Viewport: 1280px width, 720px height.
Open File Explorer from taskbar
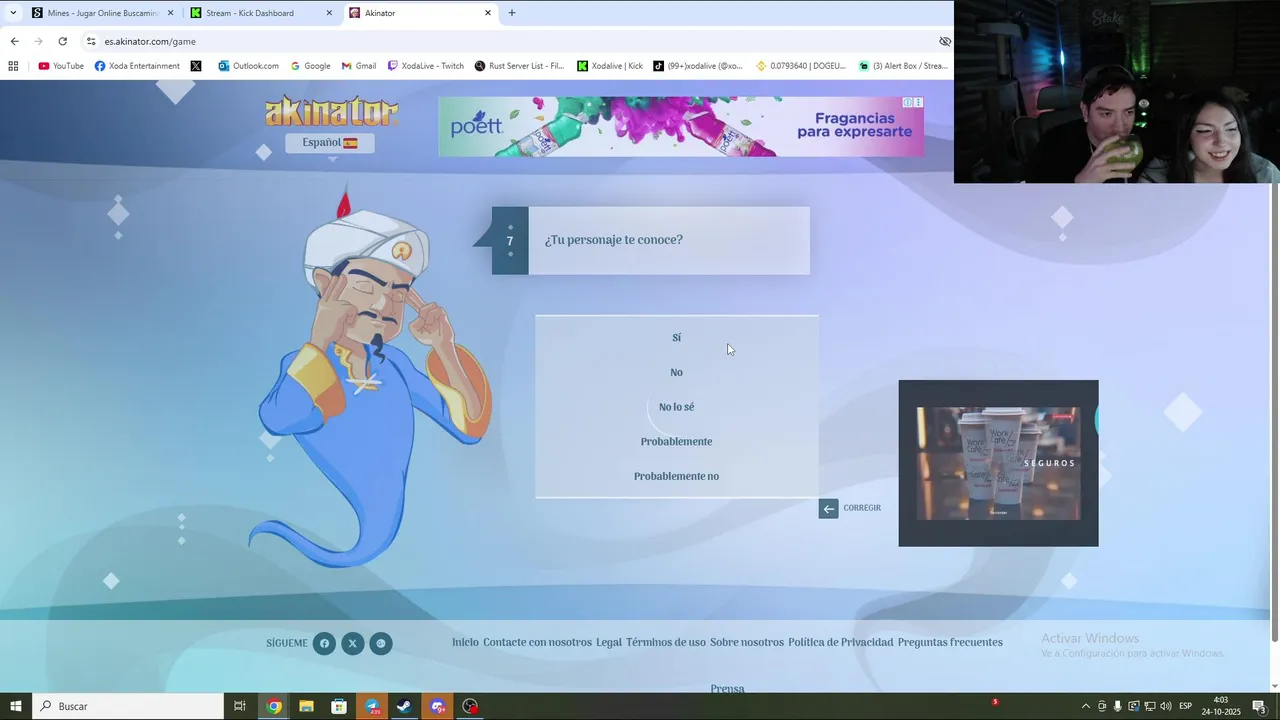point(306,706)
